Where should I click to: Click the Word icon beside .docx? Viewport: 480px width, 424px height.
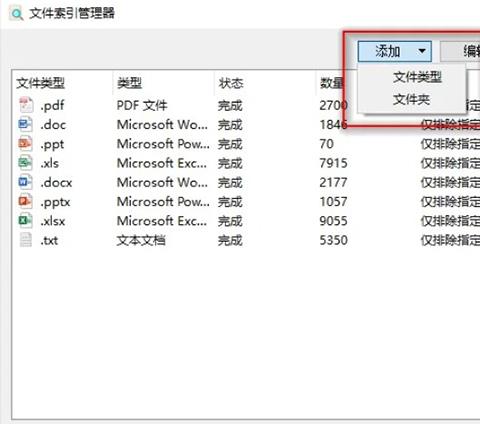point(25,182)
